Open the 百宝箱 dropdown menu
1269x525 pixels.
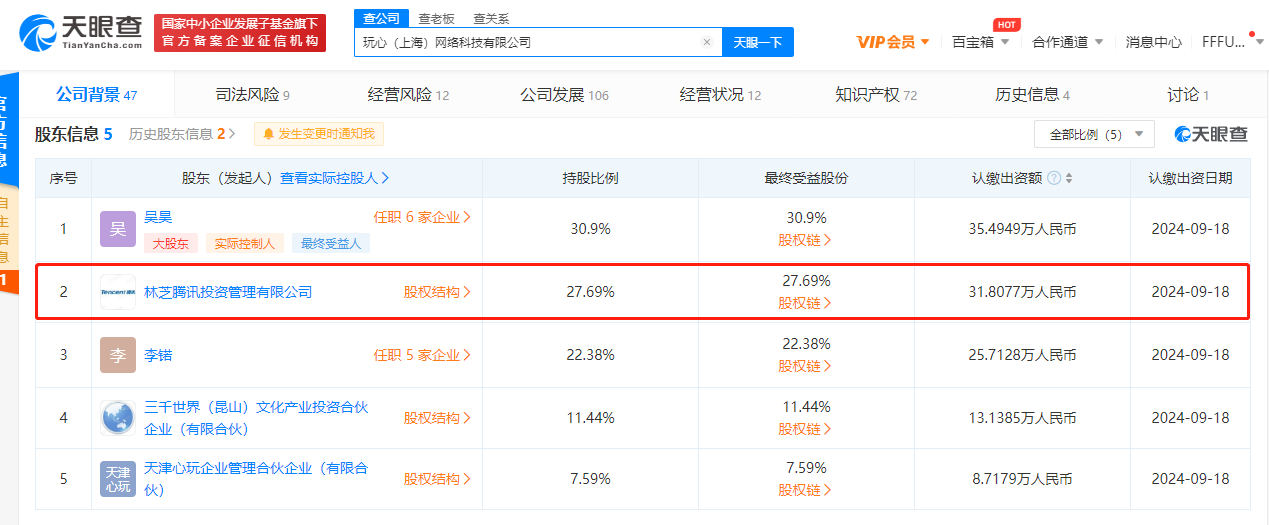979,42
